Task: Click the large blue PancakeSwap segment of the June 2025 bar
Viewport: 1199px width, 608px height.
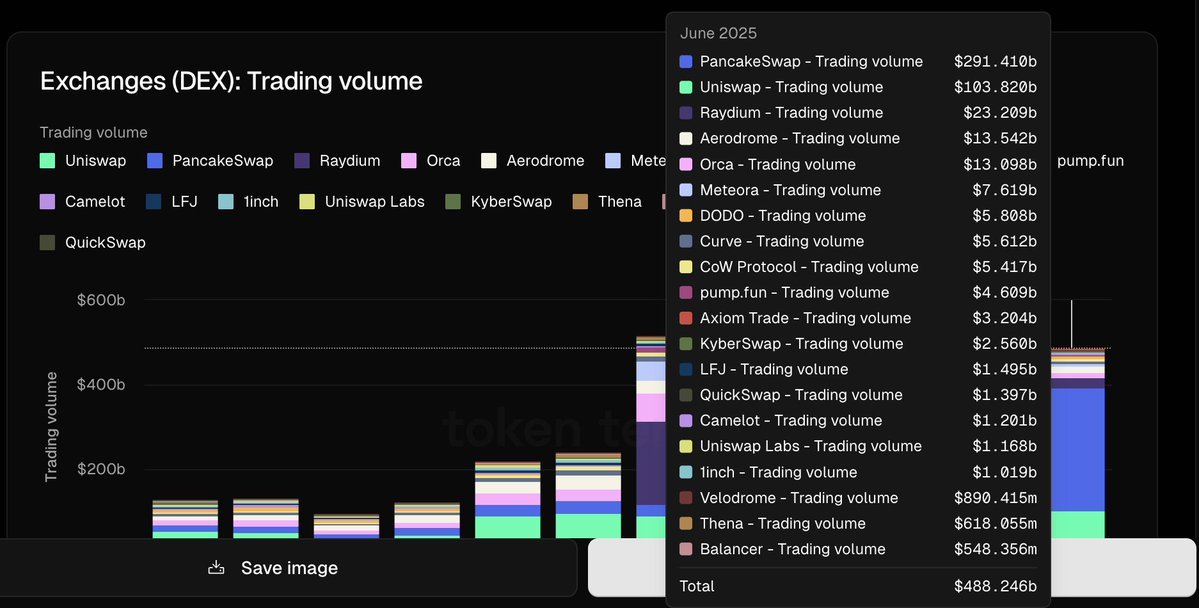Action: pos(1077,450)
